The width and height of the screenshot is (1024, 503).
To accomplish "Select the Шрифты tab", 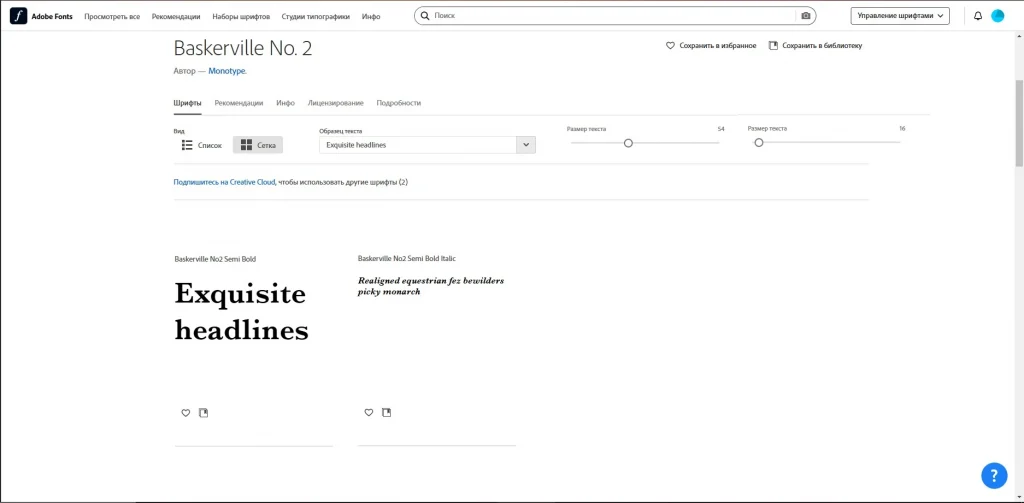I will 187,103.
